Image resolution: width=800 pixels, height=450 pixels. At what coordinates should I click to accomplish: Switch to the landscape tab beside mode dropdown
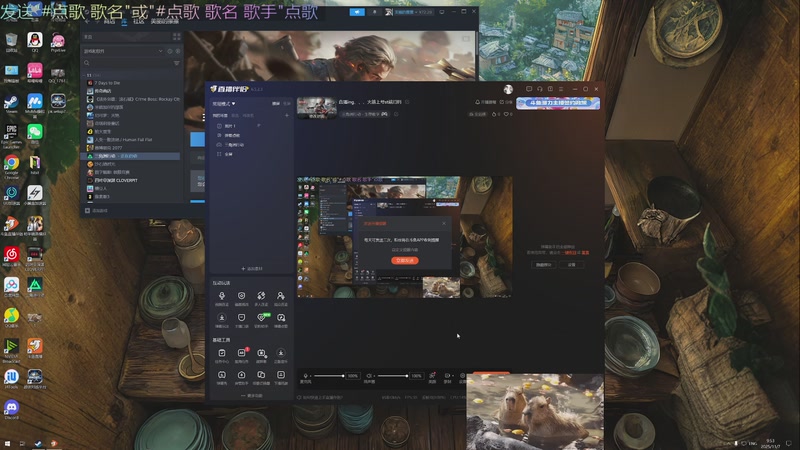(x=276, y=104)
